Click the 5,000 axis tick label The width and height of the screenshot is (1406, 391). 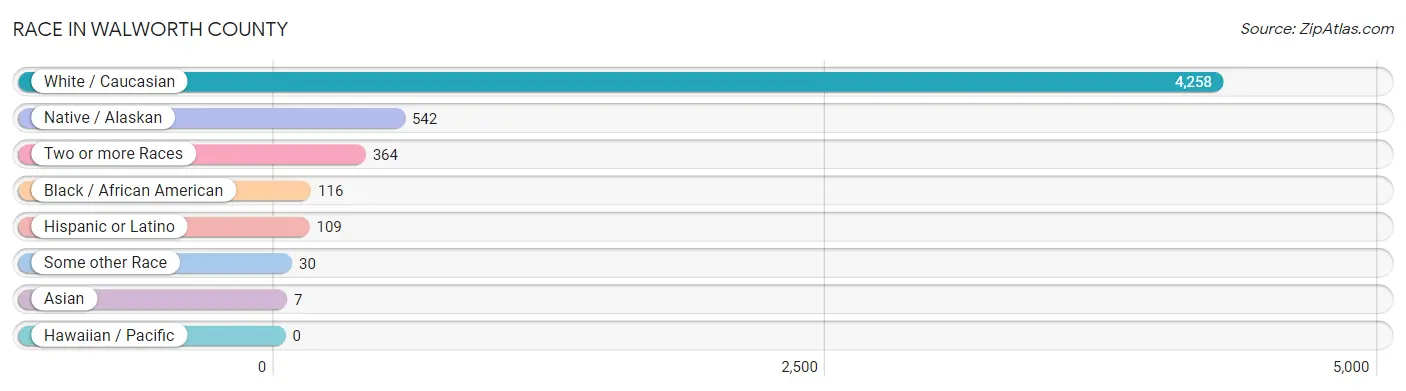pyautogui.click(x=1350, y=367)
